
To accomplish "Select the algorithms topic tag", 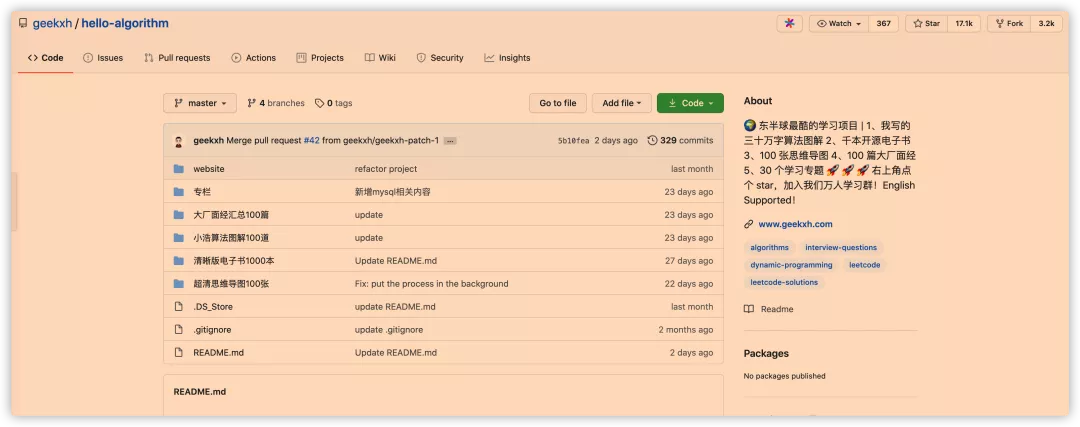I will pyautogui.click(x=769, y=247).
